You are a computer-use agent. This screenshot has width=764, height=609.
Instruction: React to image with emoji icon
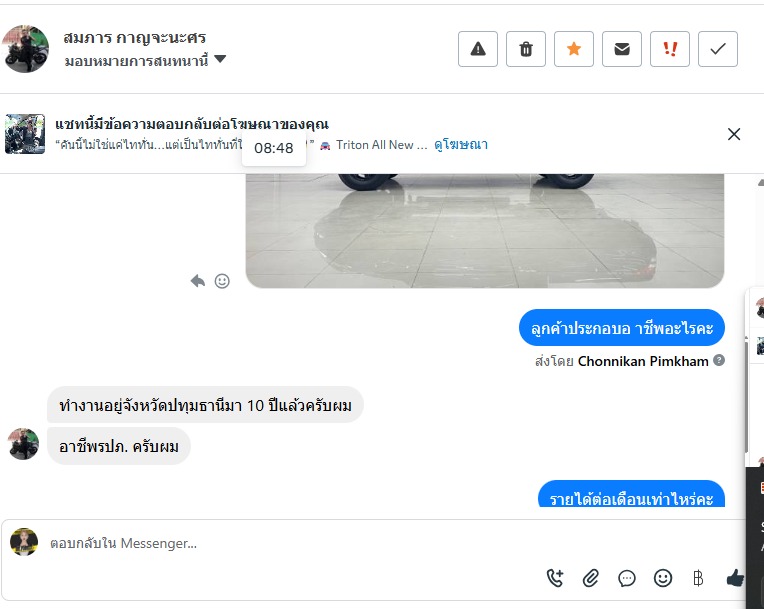222,281
